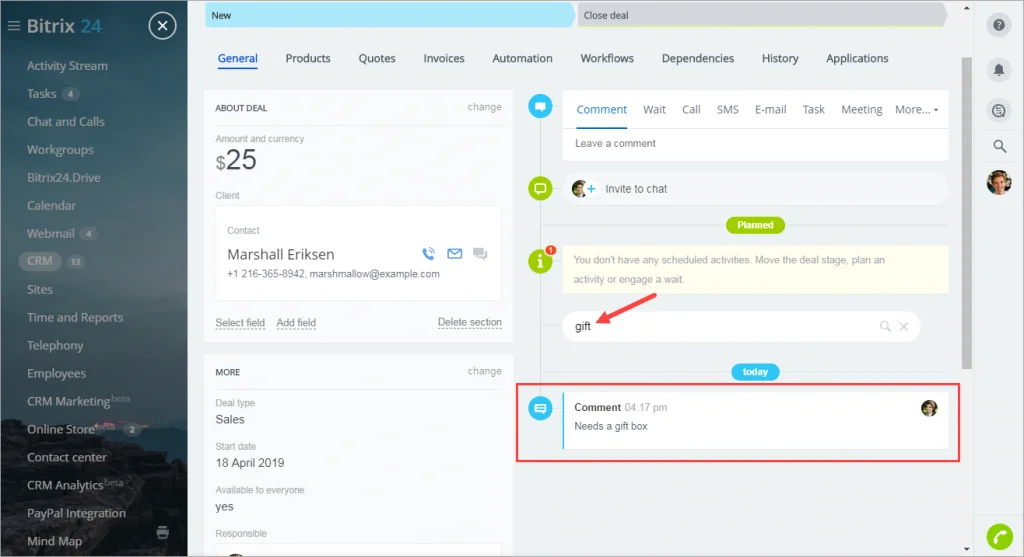Open global search in the right panel
The height and width of the screenshot is (557, 1024).
point(999,146)
